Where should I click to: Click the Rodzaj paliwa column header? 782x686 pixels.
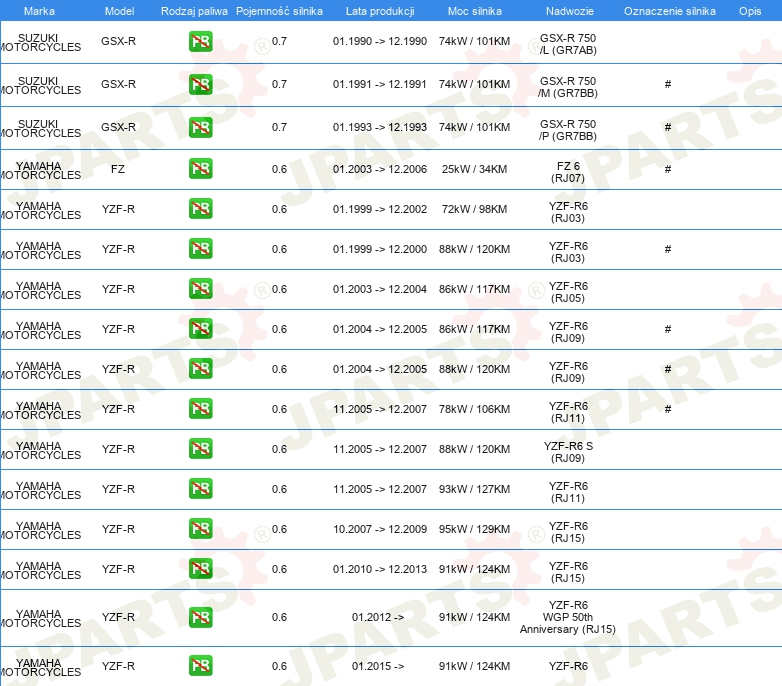click(193, 10)
